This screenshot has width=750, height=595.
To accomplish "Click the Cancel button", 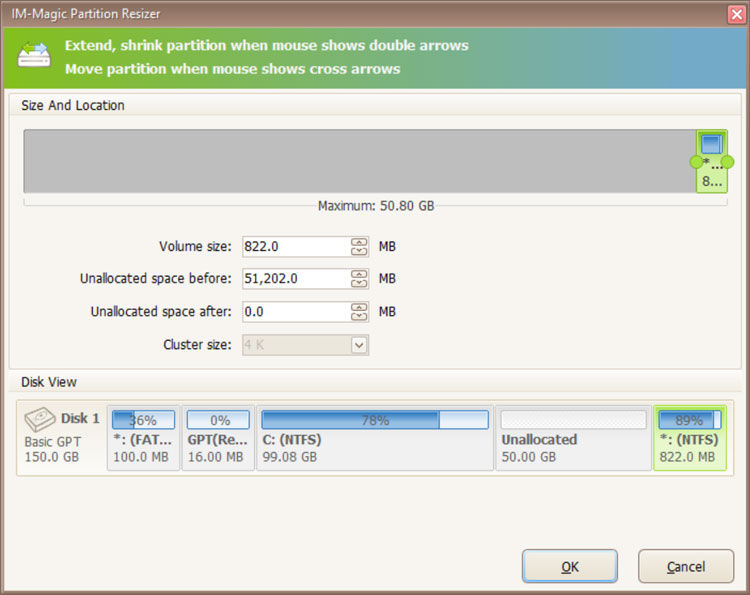I will coord(685,566).
